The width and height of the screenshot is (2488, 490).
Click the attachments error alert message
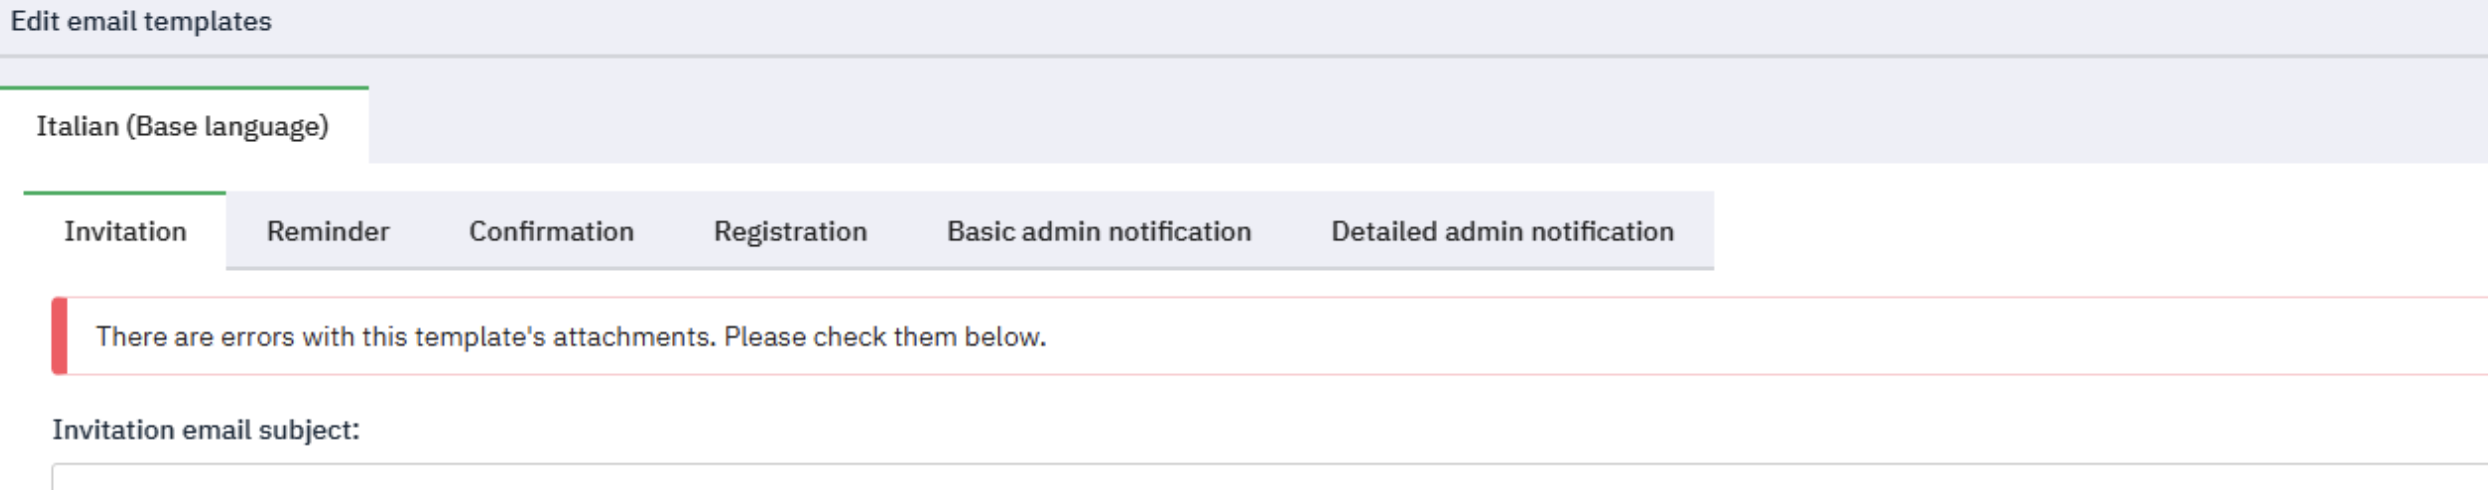[x=571, y=337]
